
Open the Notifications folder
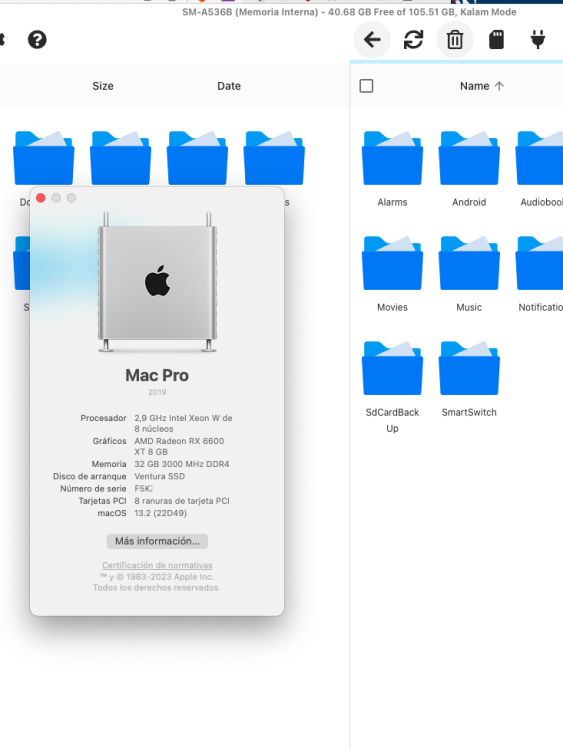click(540, 274)
